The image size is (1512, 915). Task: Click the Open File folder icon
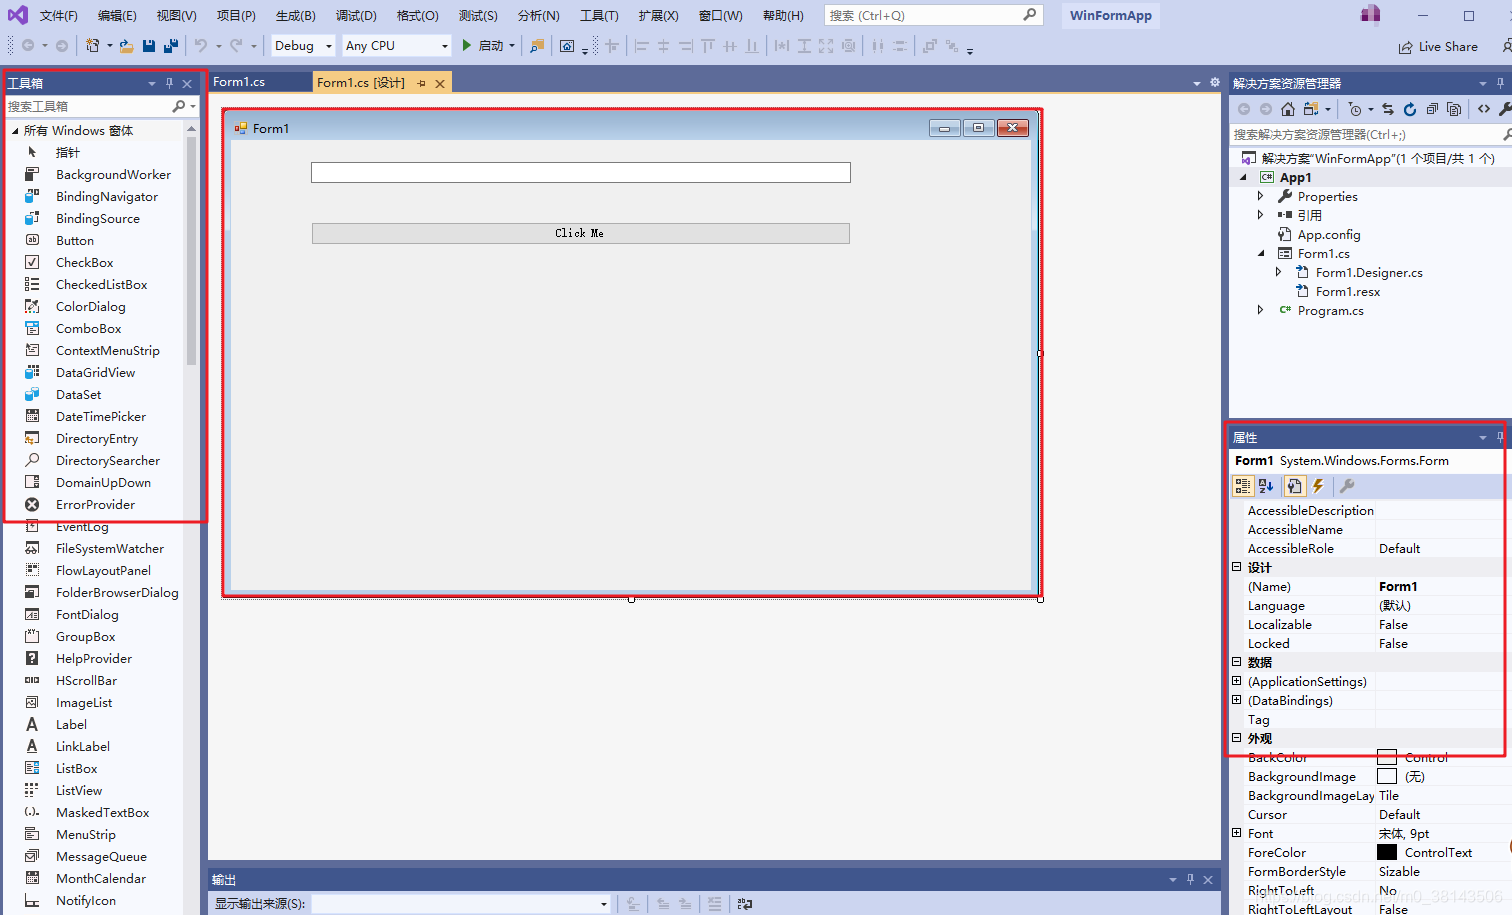pyautogui.click(x=126, y=46)
